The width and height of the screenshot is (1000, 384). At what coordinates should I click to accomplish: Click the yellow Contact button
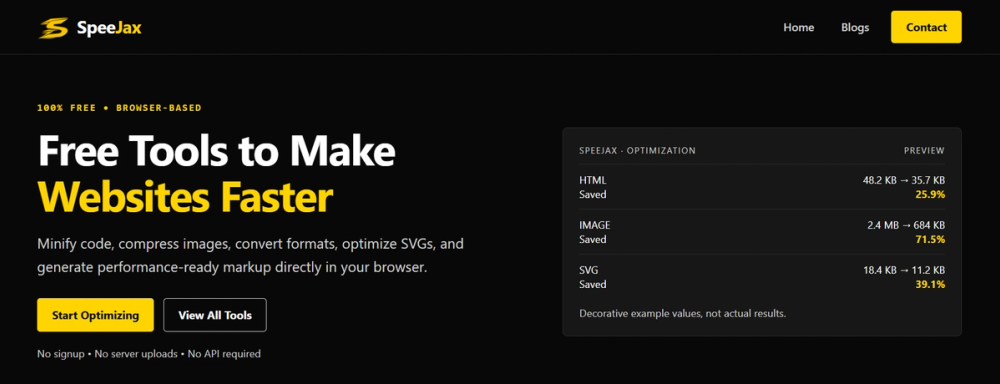(926, 27)
